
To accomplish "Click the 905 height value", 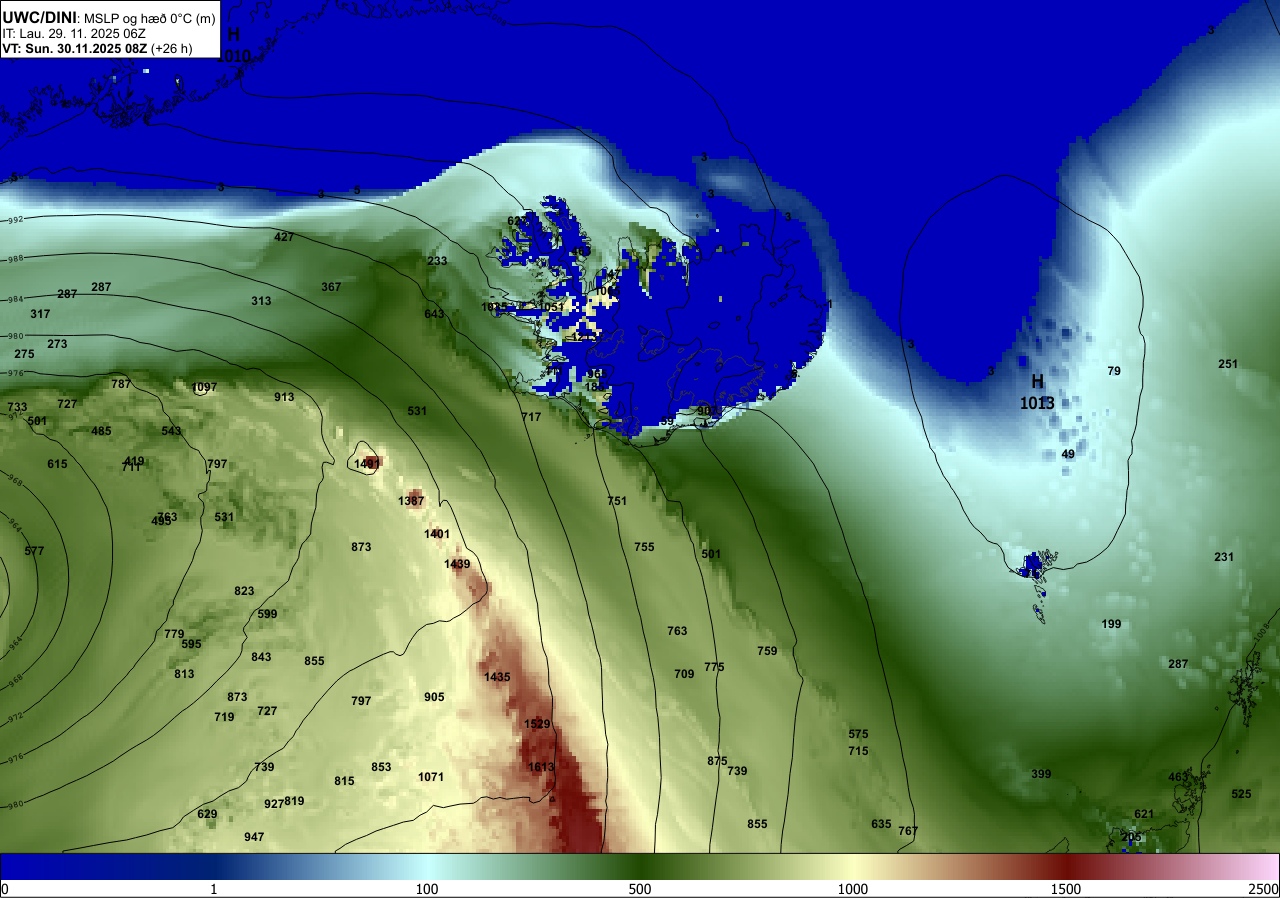I will (x=434, y=697).
